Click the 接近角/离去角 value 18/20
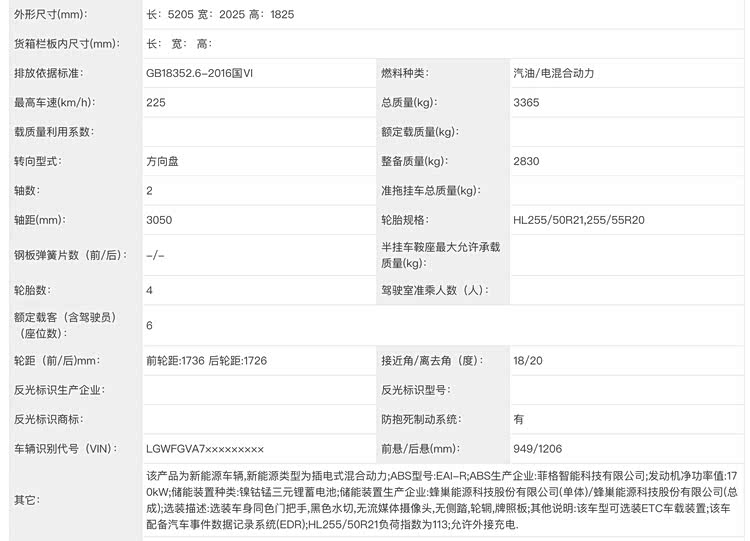750x541 pixels. [x=527, y=360]
